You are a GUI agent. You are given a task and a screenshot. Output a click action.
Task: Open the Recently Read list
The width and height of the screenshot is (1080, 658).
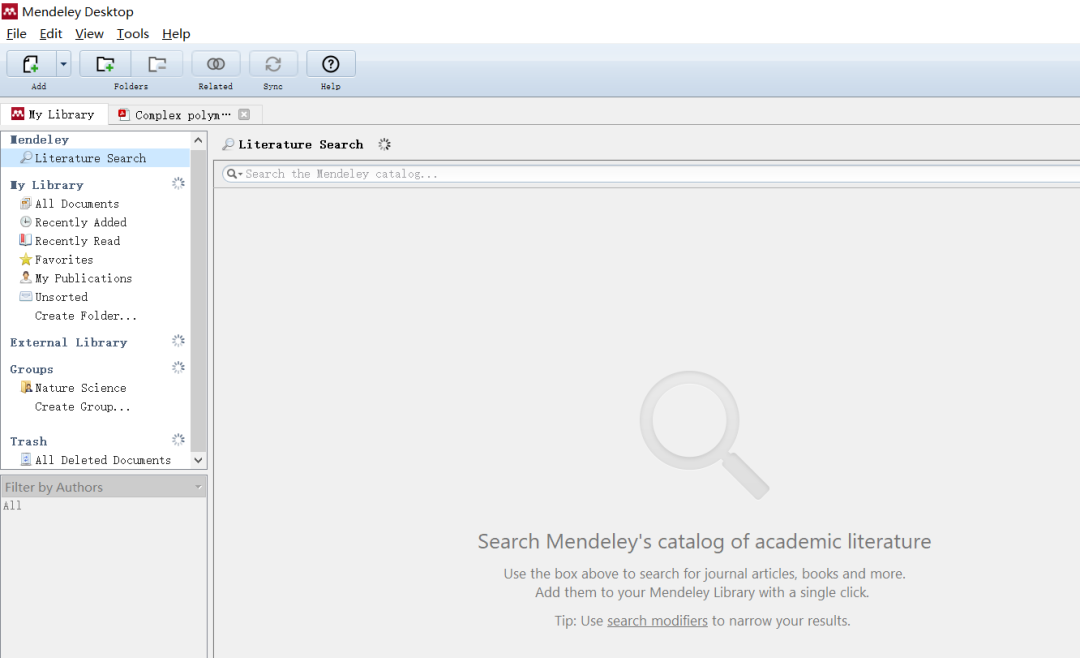(77, 241)
